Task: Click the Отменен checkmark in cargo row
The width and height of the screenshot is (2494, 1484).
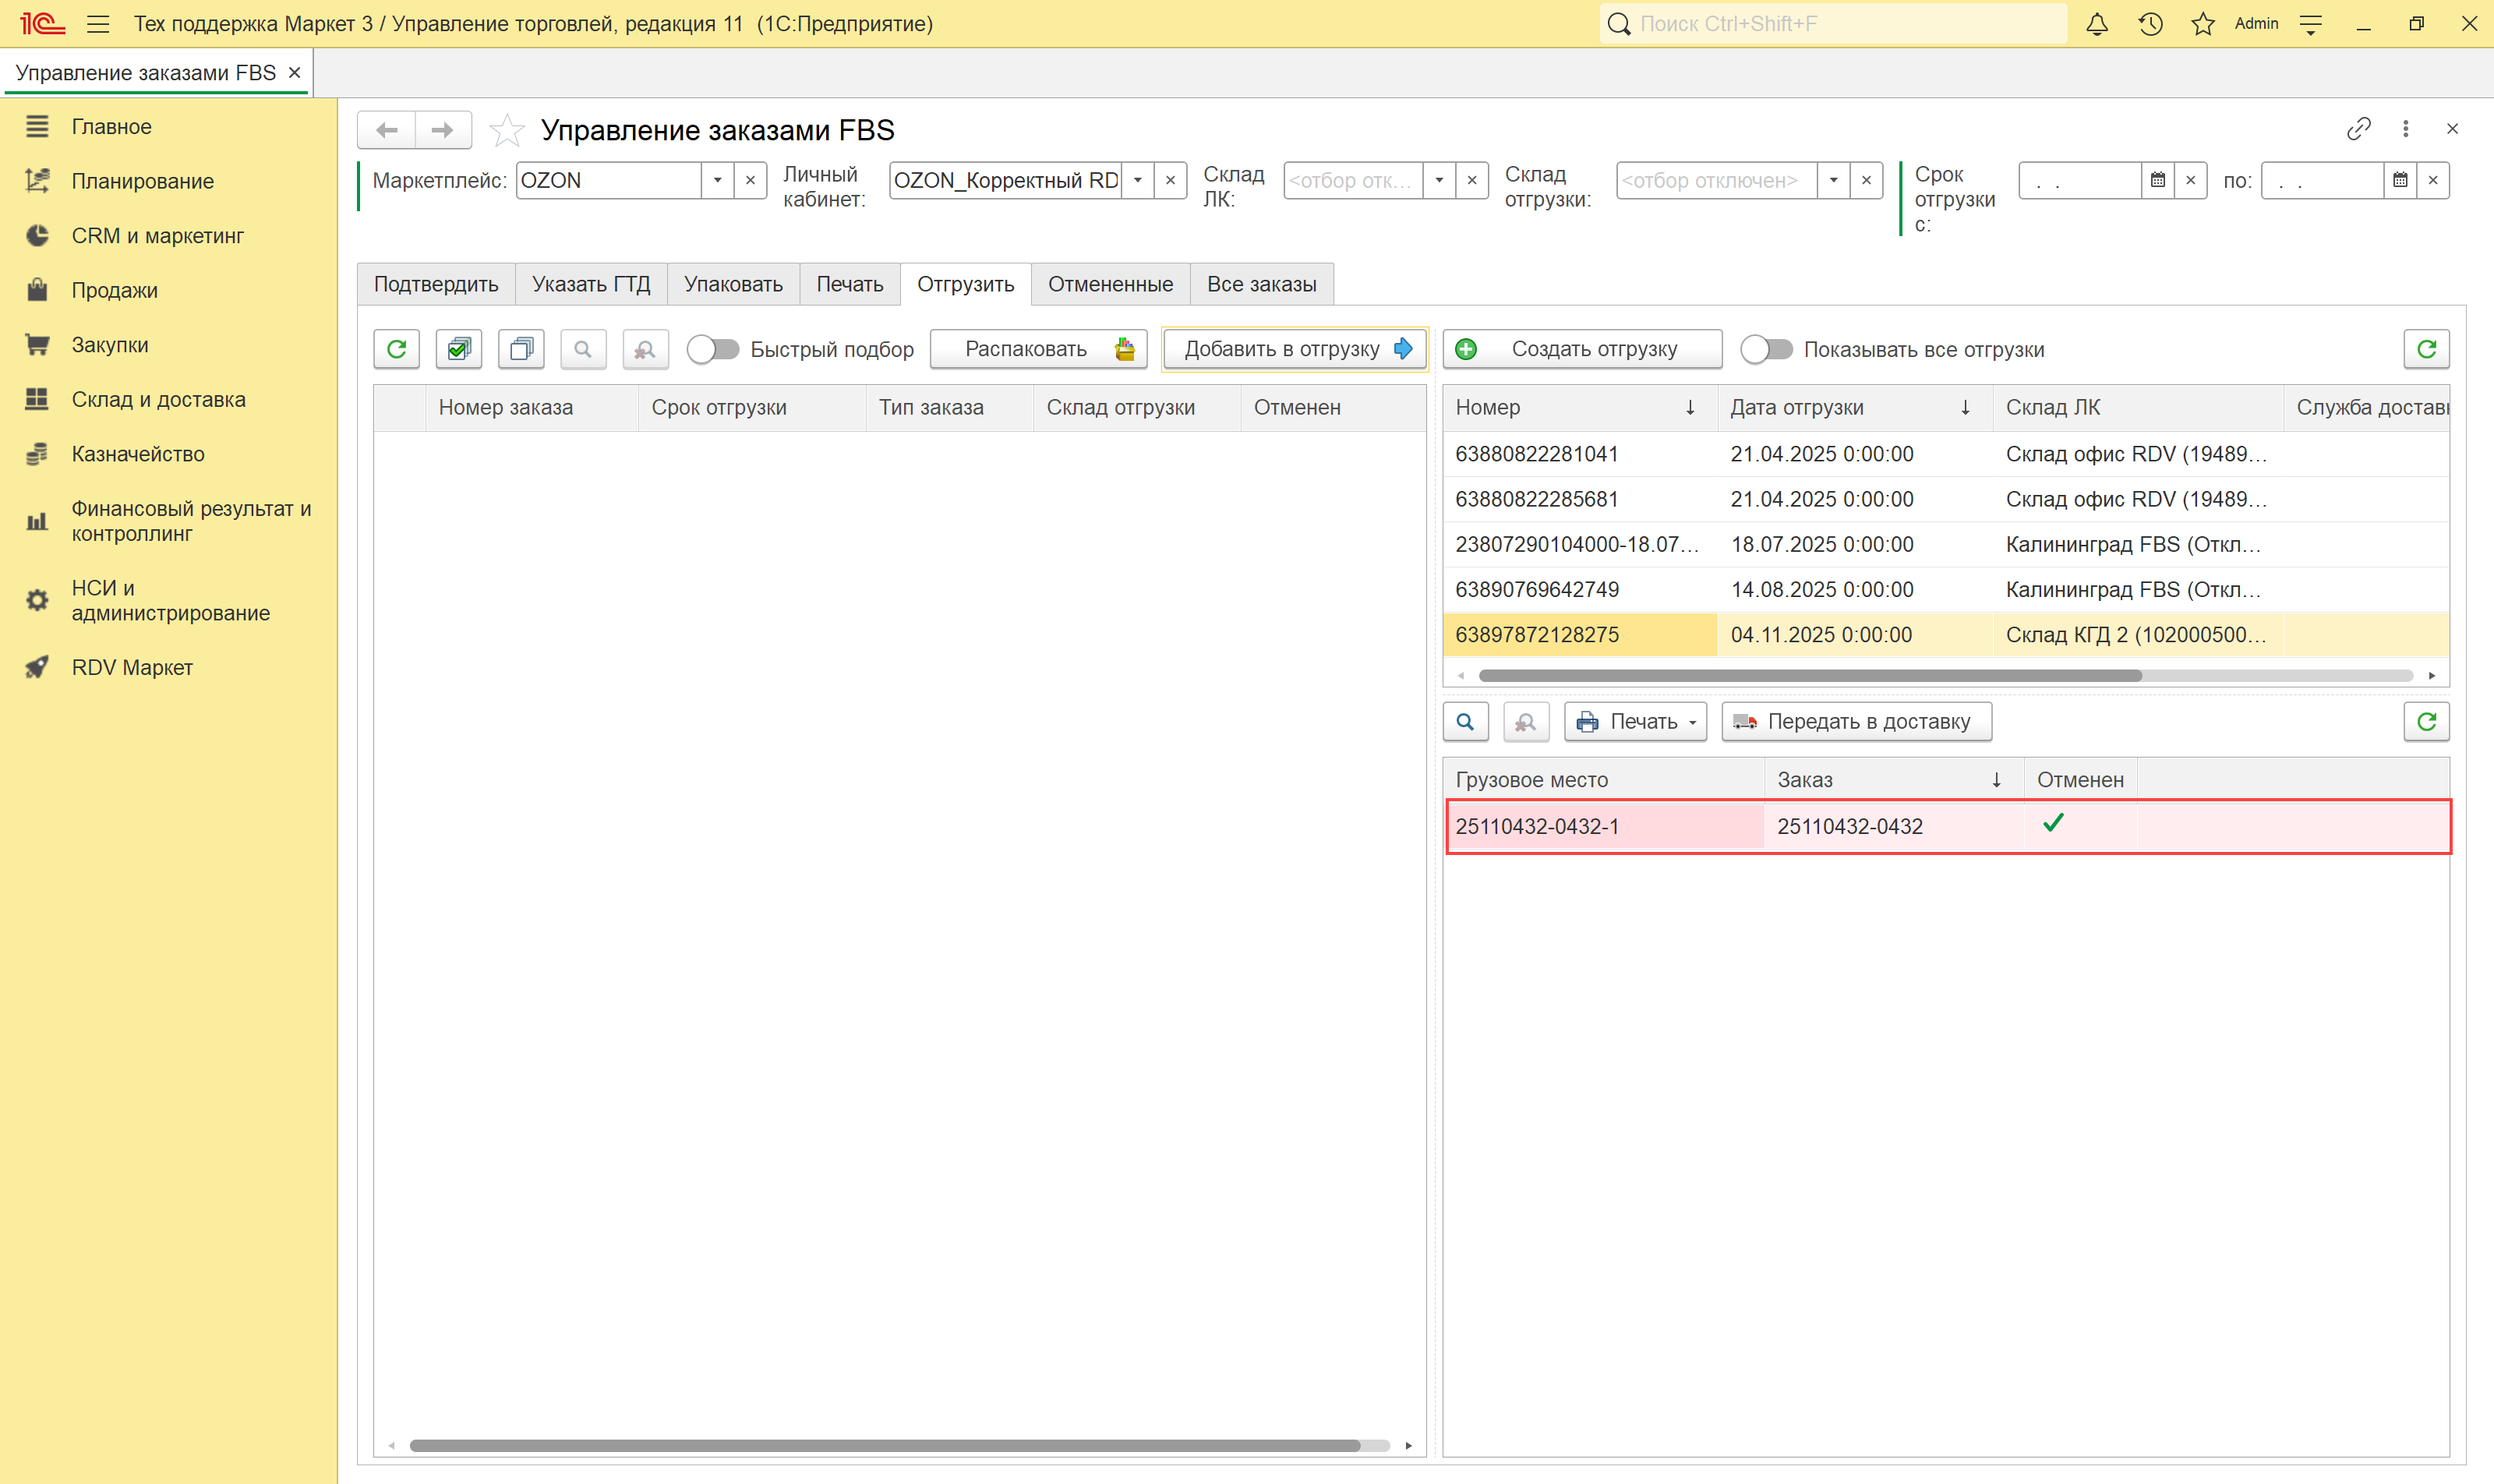Action: [x=2053, y=824]
